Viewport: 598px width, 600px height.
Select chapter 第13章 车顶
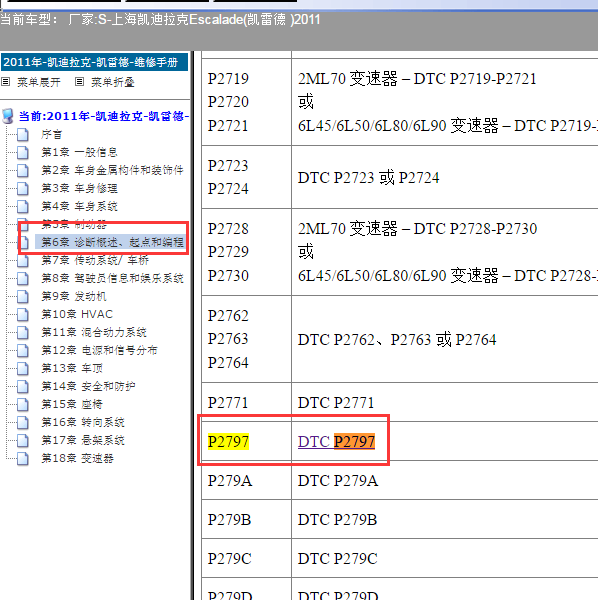coord(72,368)
